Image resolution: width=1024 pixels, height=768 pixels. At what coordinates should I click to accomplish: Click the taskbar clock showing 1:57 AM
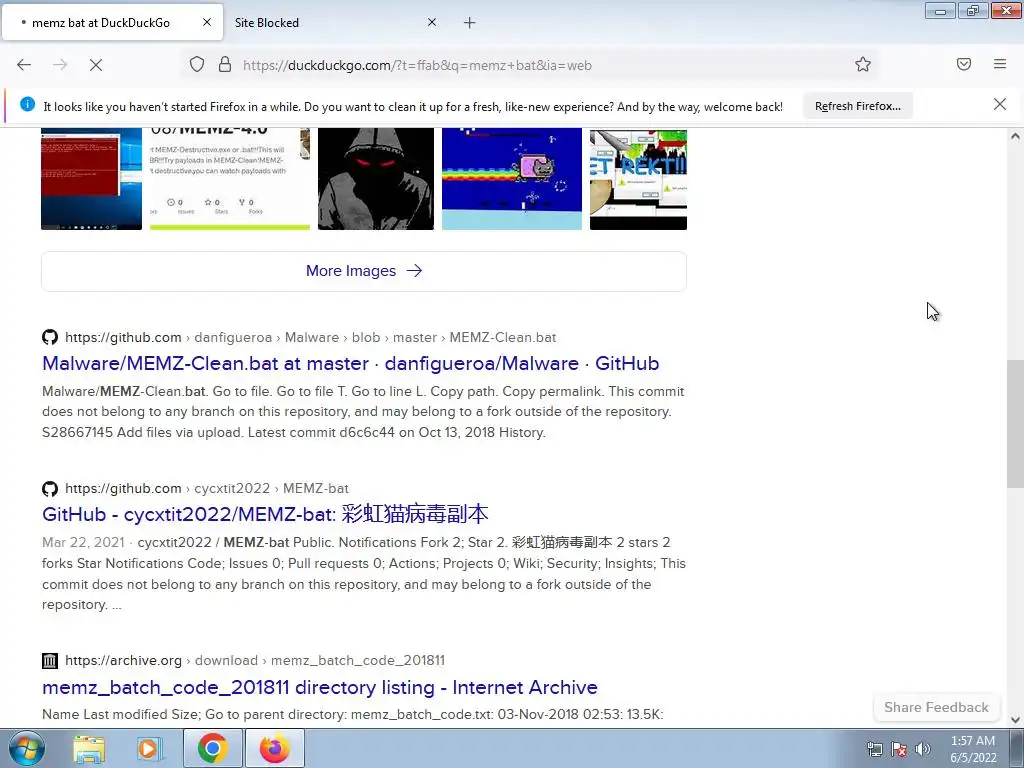[973, 749]
